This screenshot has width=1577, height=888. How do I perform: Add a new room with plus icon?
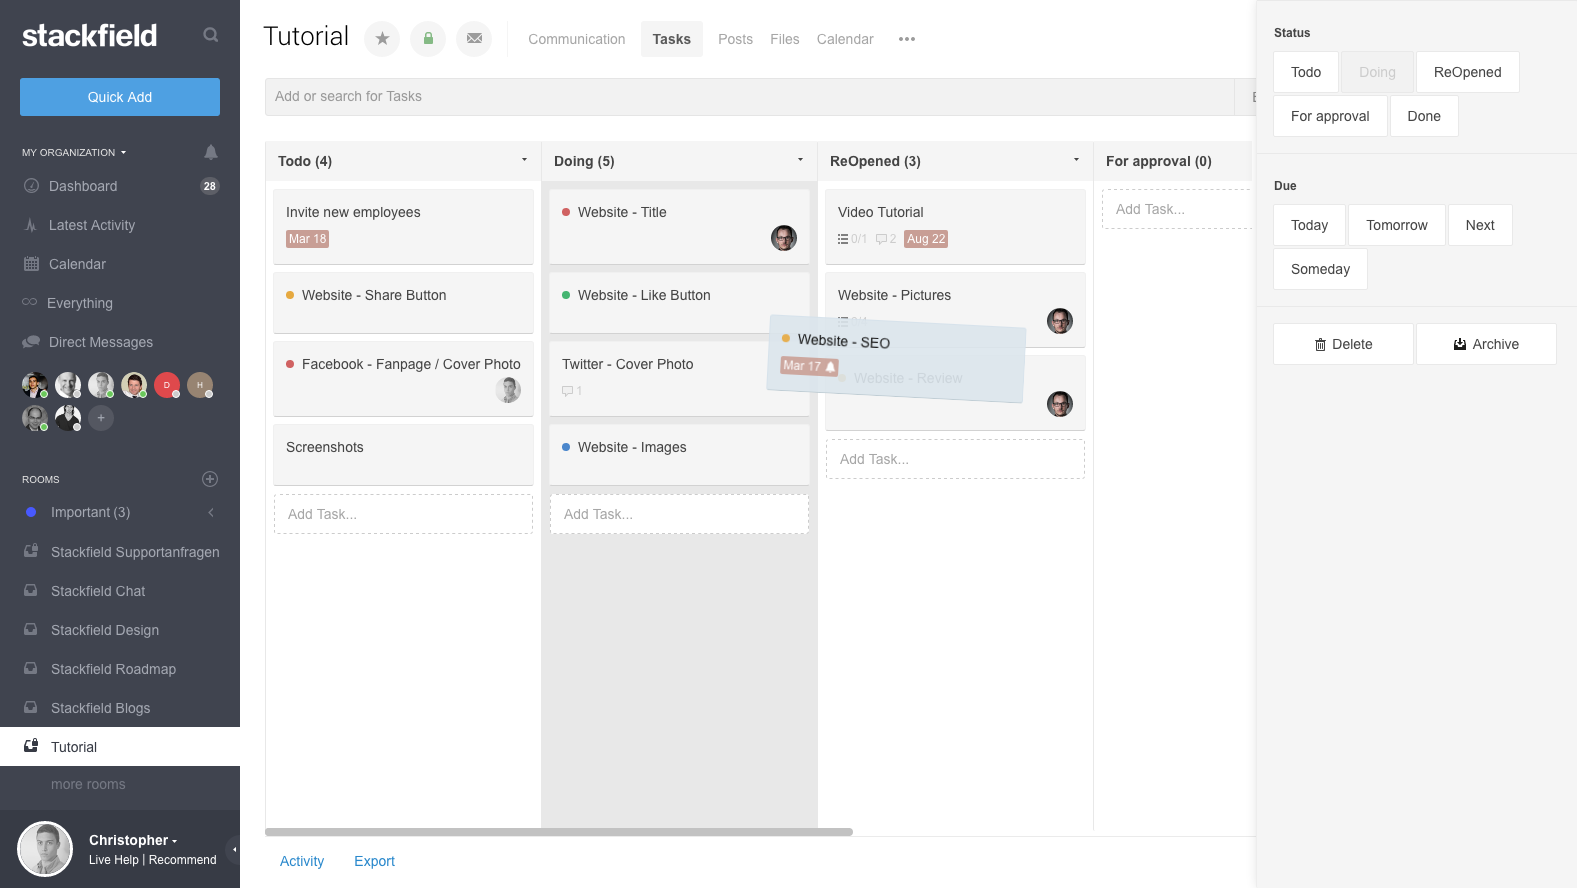[x=210, y=479]
